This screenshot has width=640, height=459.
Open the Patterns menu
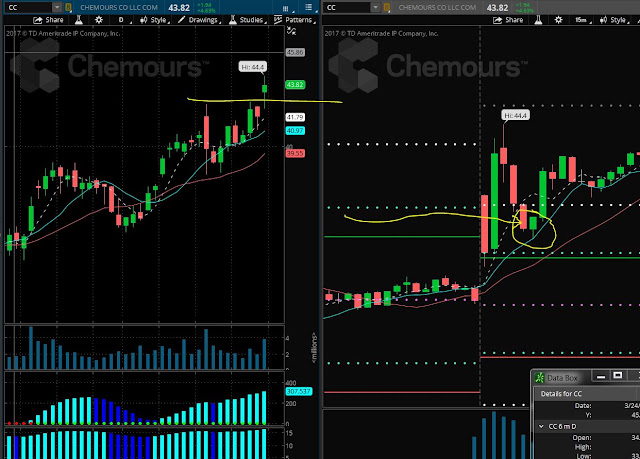[x=294, y=20]
